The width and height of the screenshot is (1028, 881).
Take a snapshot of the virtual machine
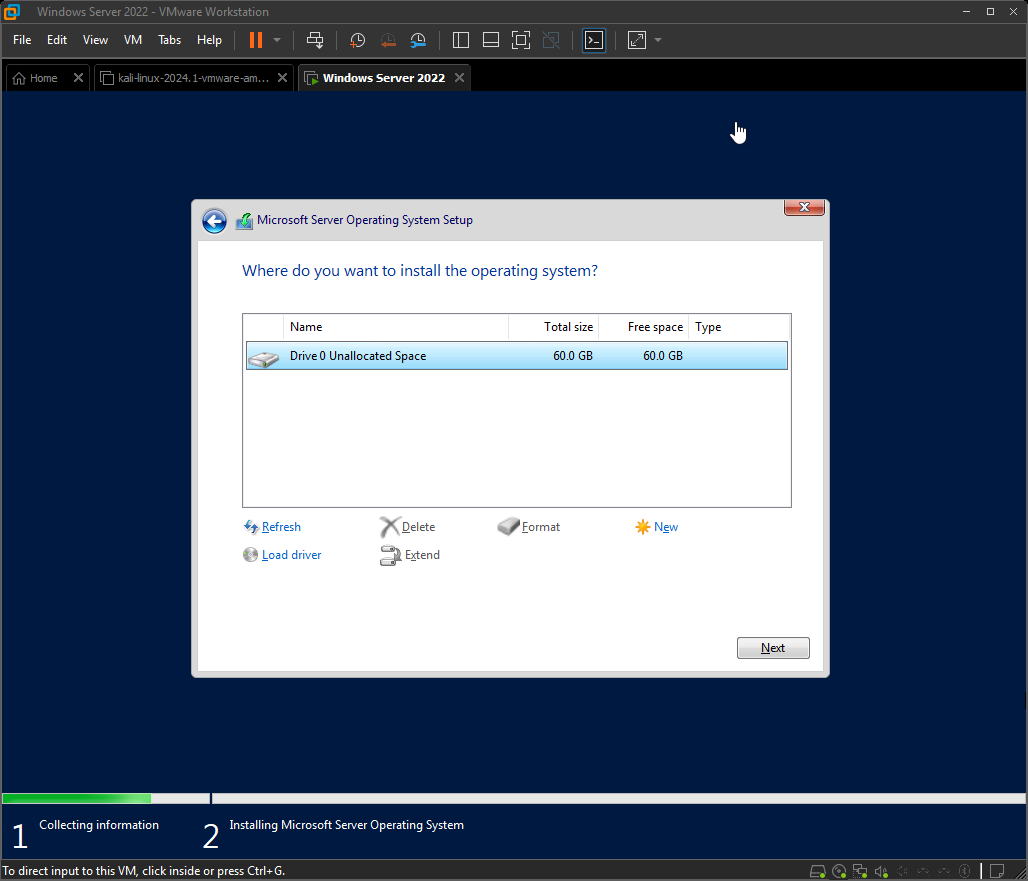(x=357, y=40)
